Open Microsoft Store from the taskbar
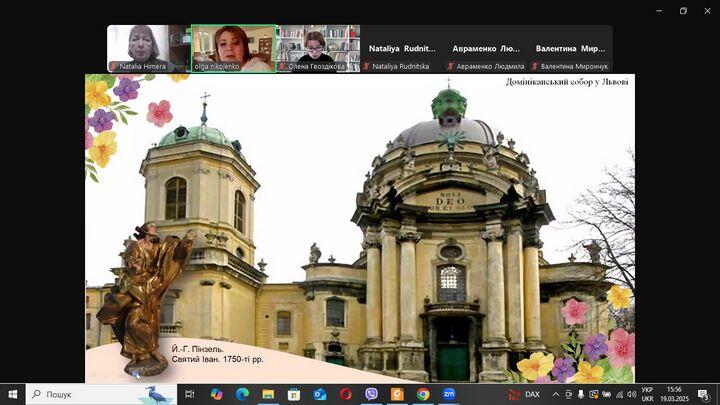Image resolution: width=720 pixels, height=405 pixels. click(294, 394)
